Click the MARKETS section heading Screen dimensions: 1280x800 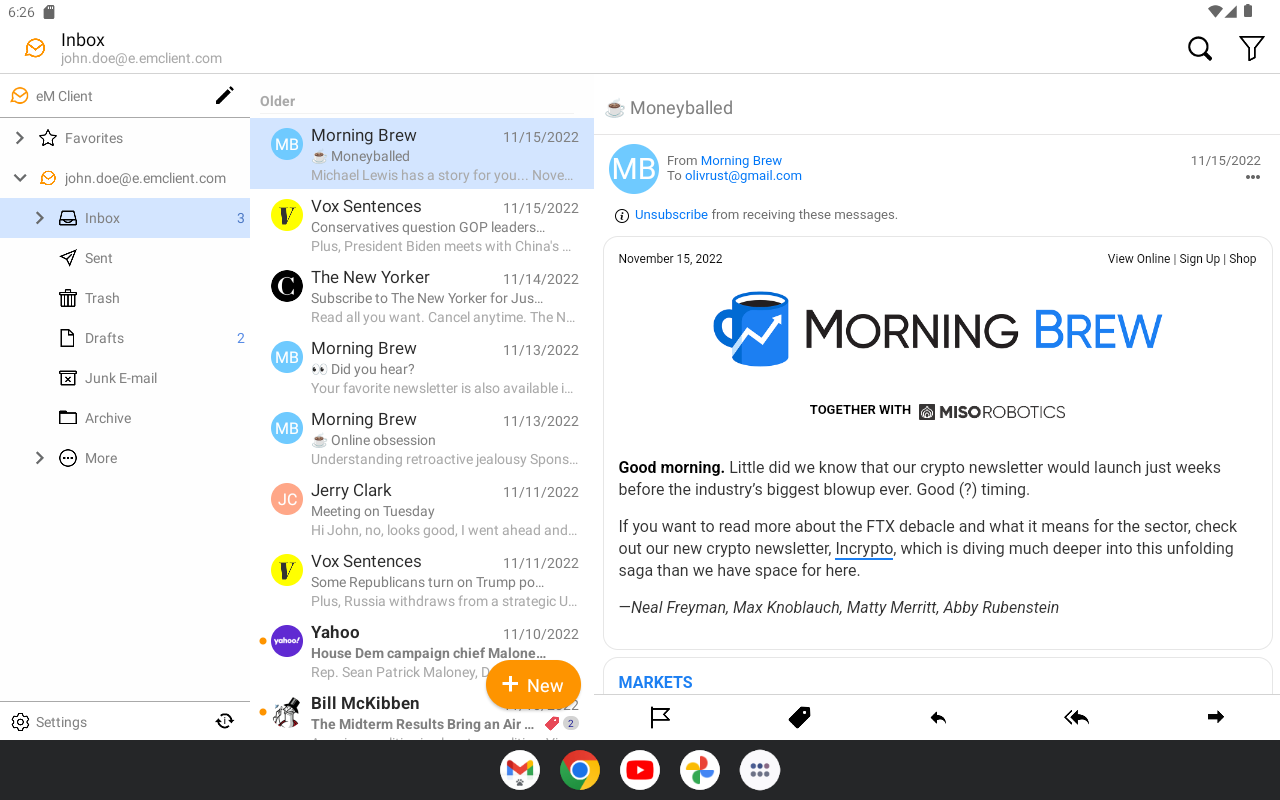pos(655,682)
